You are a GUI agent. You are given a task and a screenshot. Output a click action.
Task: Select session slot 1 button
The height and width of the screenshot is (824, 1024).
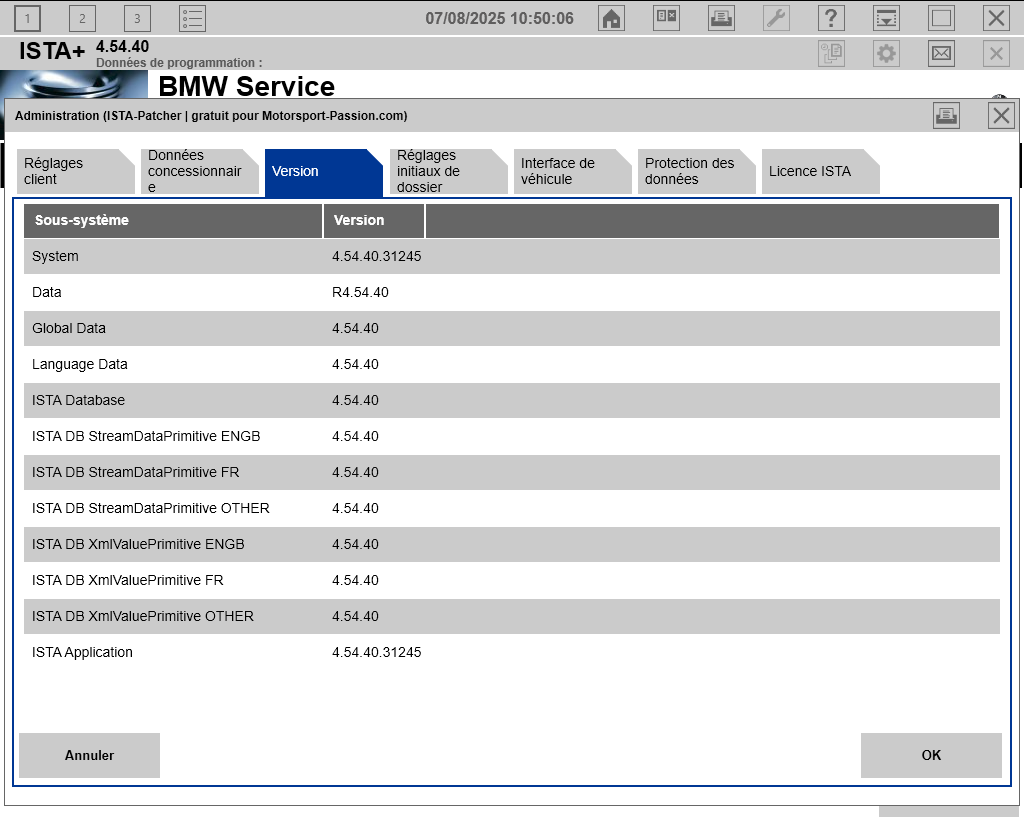coord(27,18)
